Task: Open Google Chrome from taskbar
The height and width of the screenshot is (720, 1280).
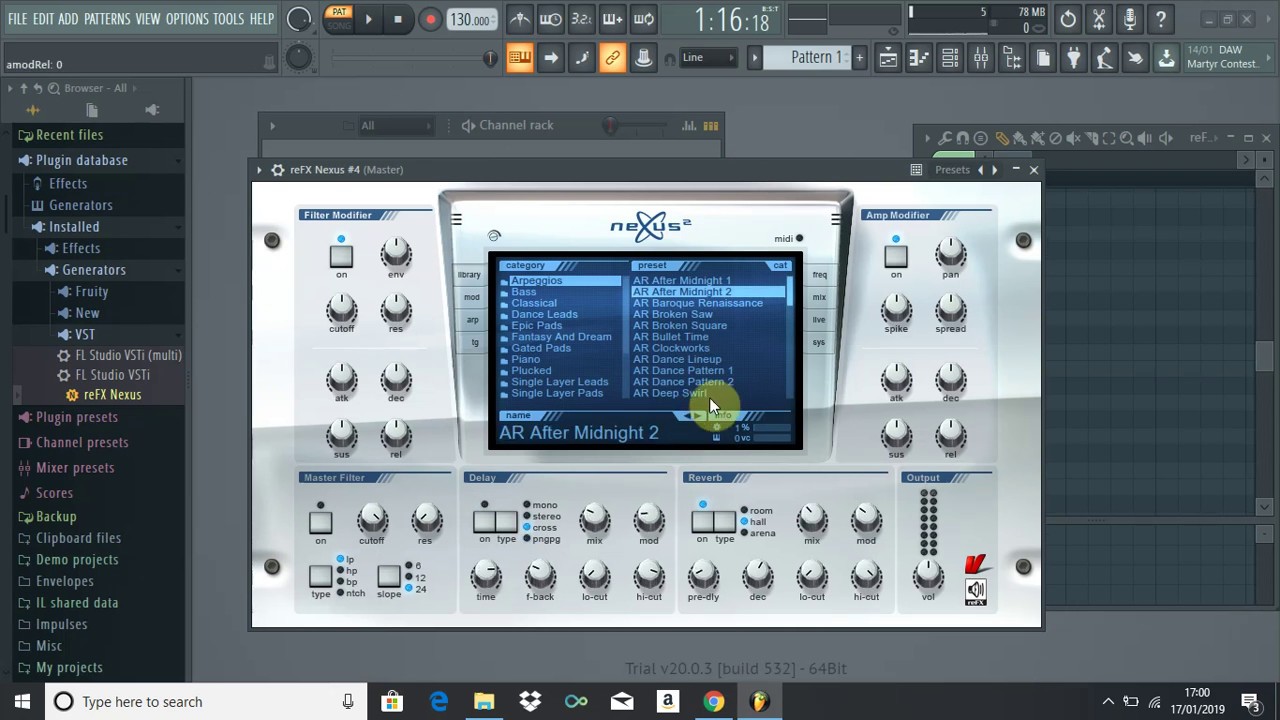Action: coord(713,702)
